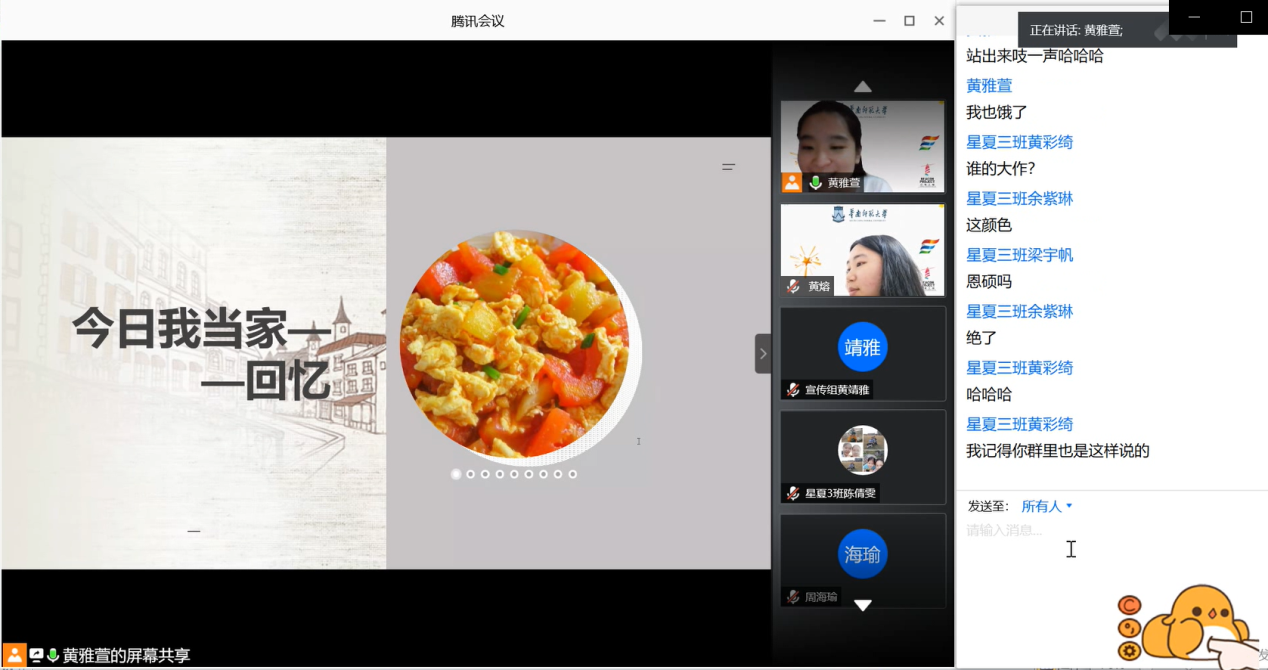Image resolution: width=1268 pixels, height=670 pixels.
Task: Select 黄培's video thumbnail
Action: pos(862,250)
